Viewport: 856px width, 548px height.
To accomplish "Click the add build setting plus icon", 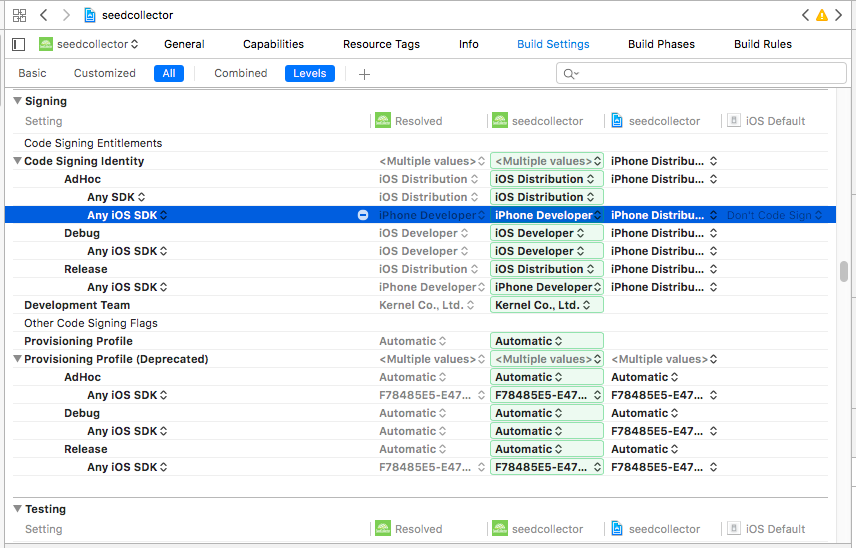I will [x=364, y=73].
